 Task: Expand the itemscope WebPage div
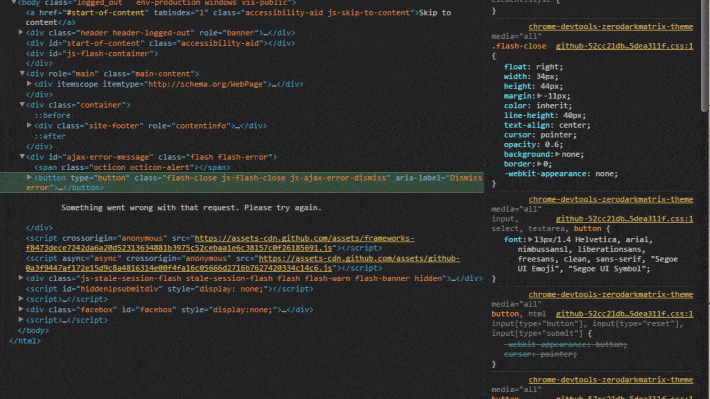pos(29,84)
